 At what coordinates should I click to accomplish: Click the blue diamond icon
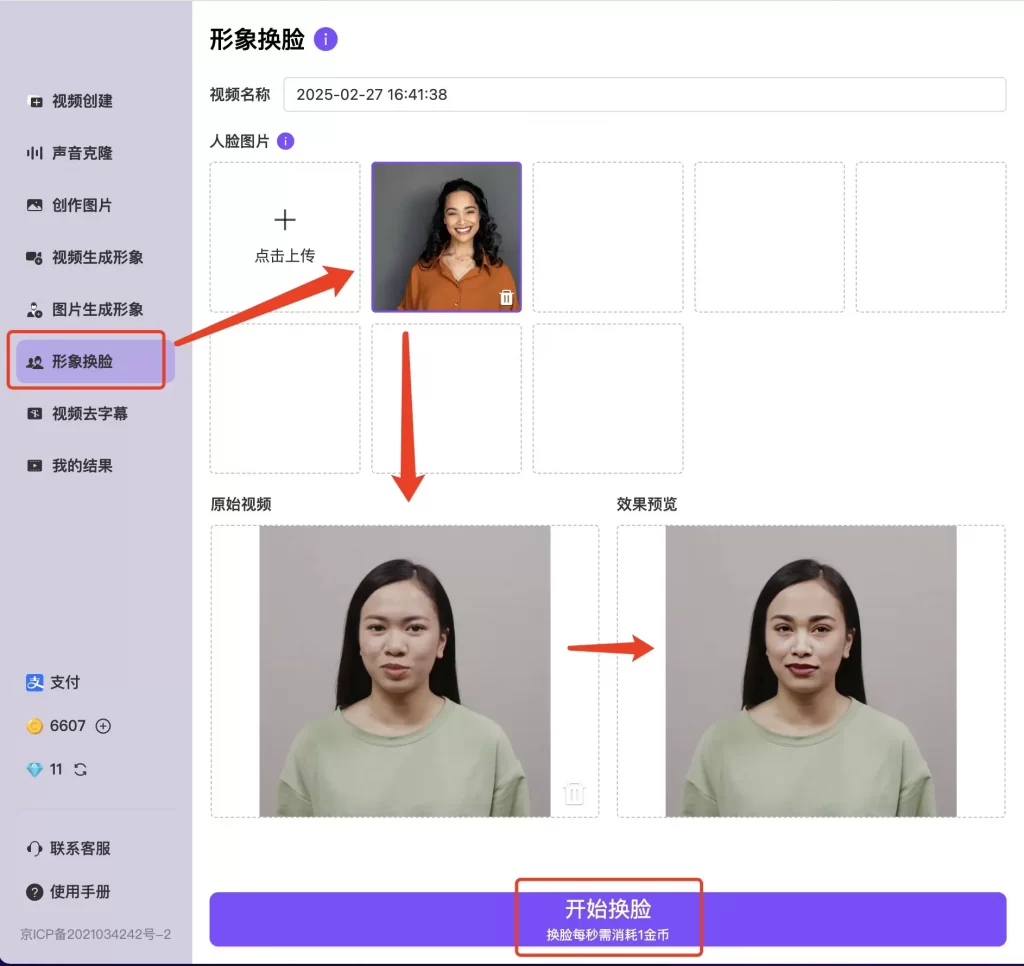click(x=35, y=769)
